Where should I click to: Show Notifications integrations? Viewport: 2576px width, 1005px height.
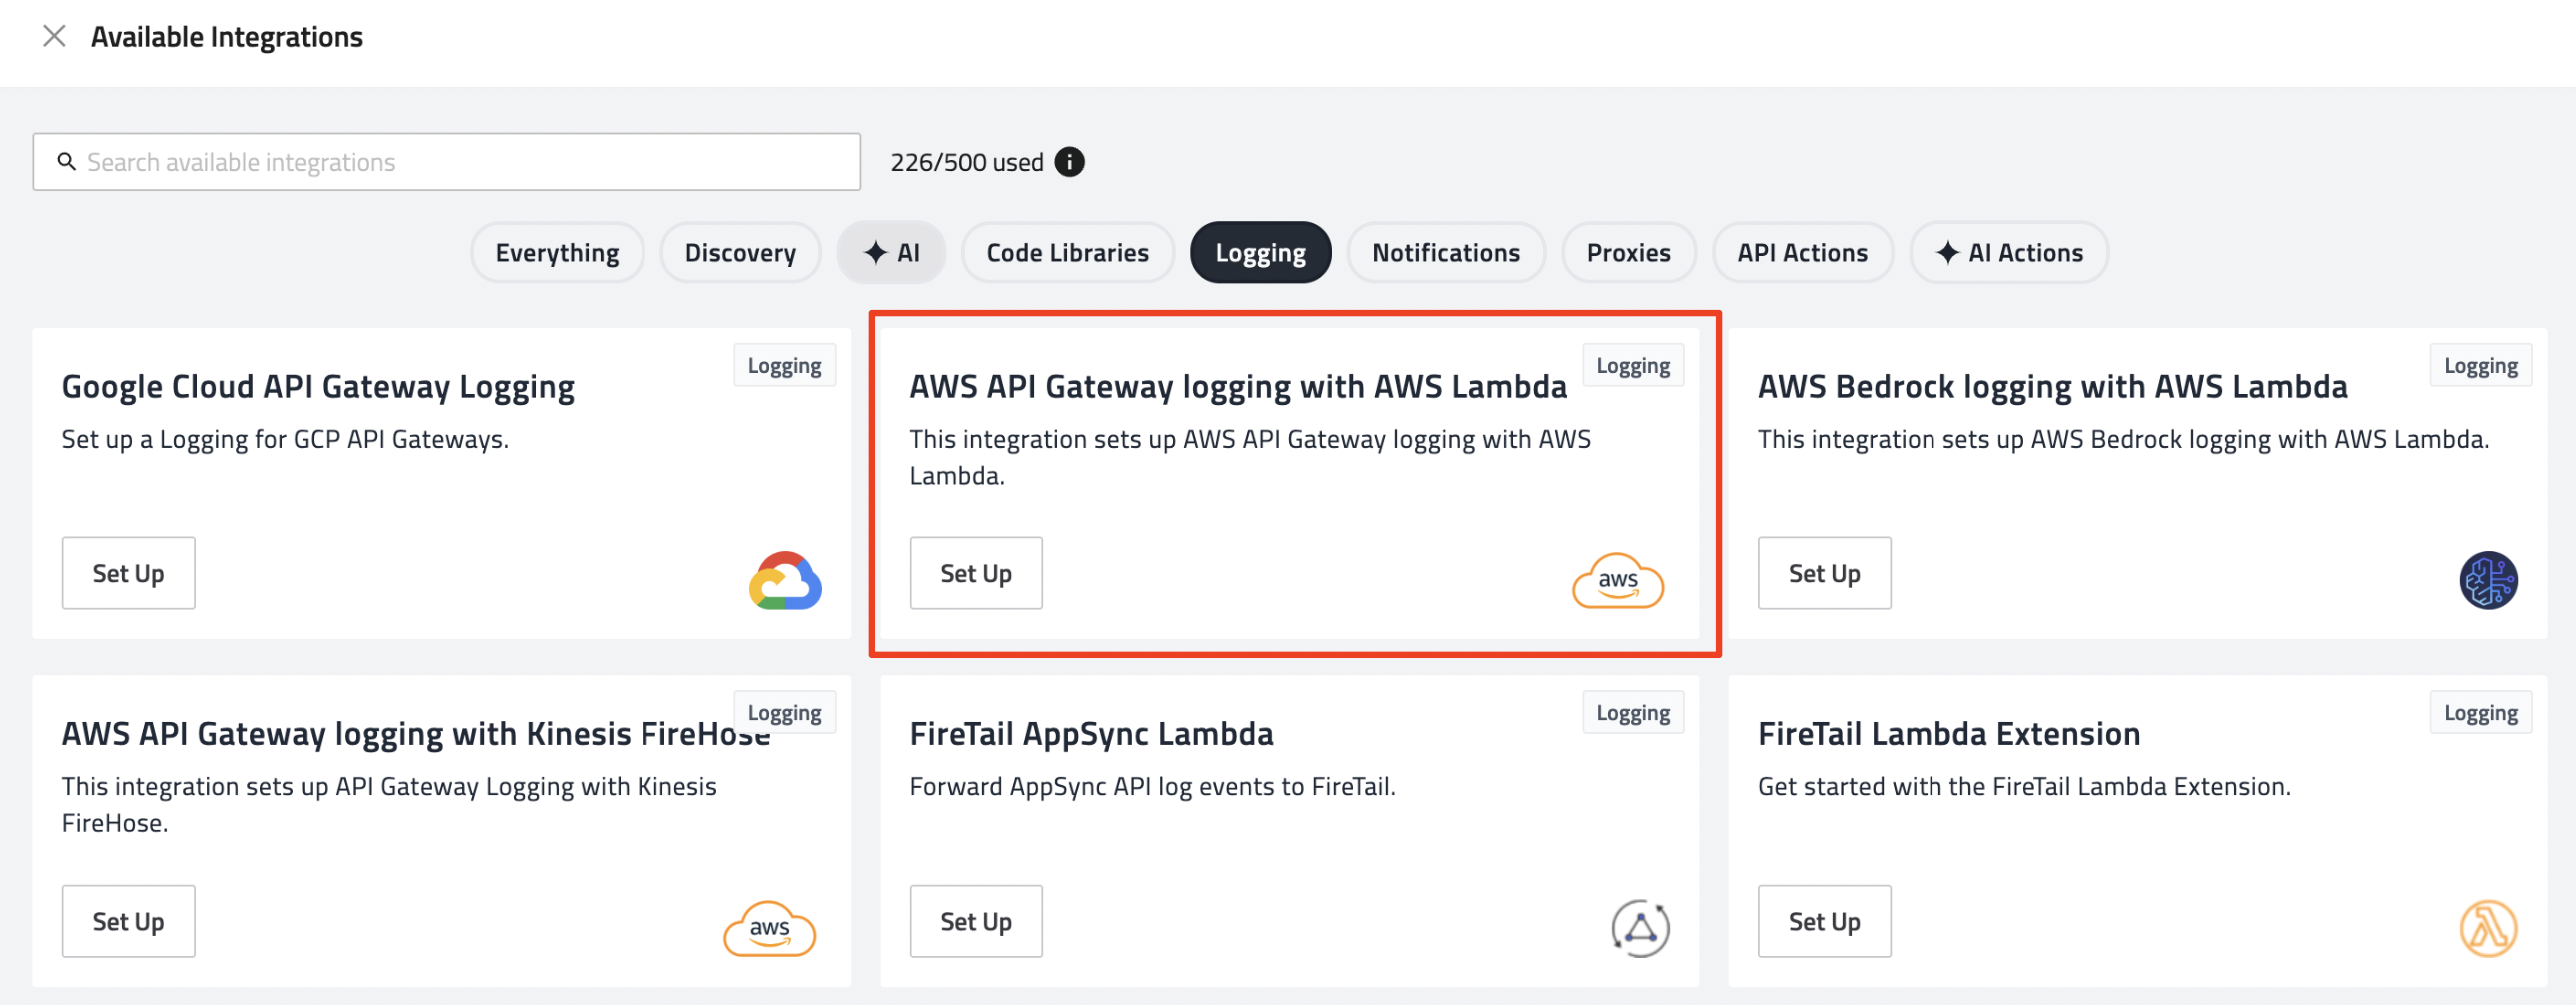coord(1445,253)
